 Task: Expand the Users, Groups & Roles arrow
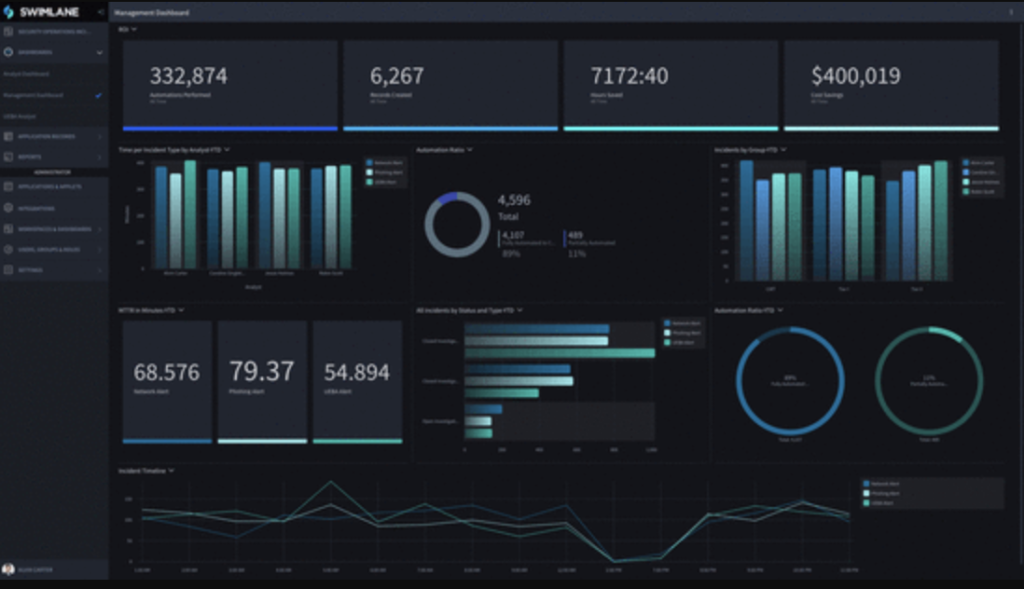pos(100,249)
